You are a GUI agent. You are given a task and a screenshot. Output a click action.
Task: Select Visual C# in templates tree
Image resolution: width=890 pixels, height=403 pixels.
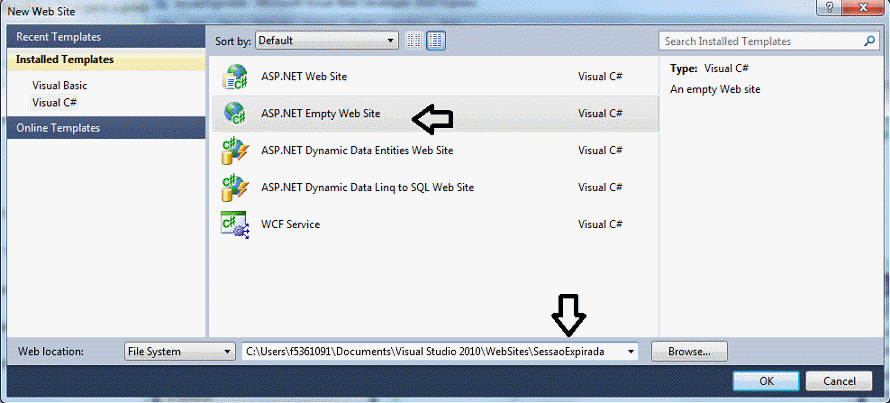pyautogui.click(x=54, y=103)
